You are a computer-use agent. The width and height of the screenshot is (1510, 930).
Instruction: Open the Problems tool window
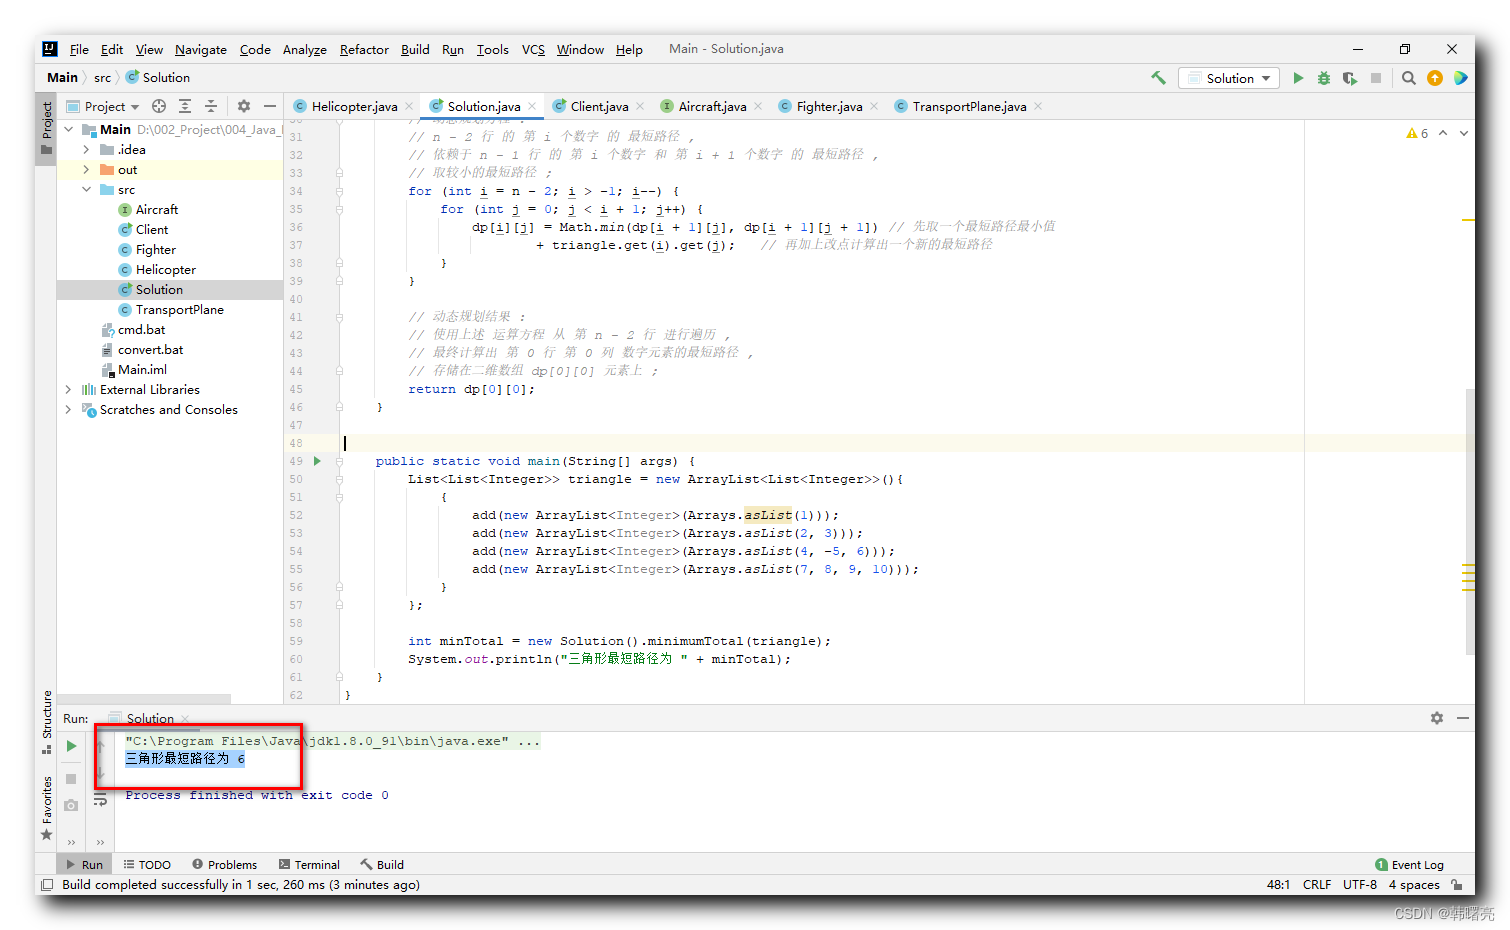tap(224, 865)
